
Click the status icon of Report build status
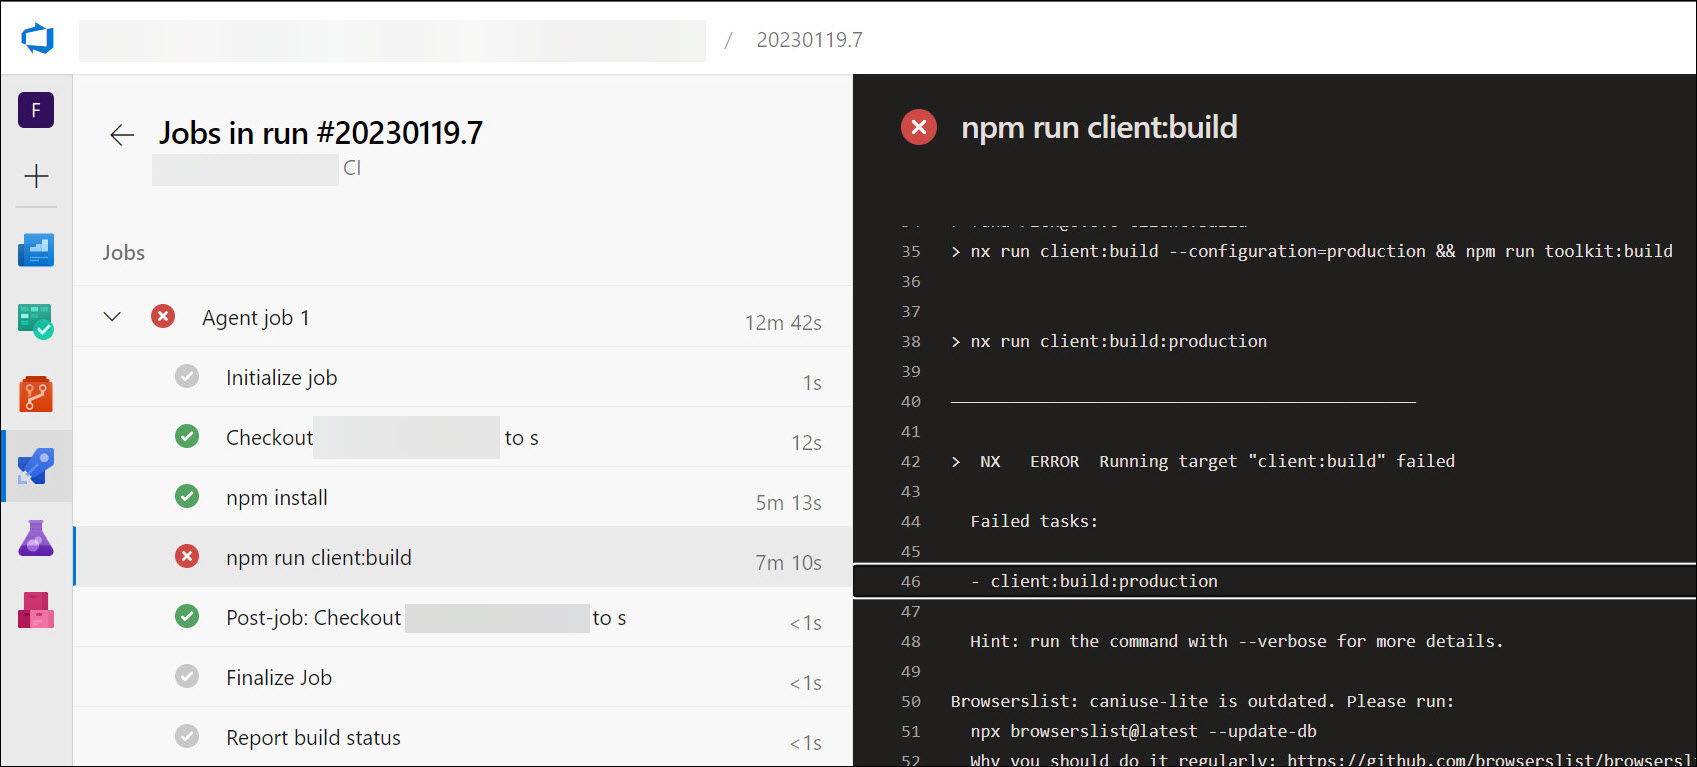187,736
